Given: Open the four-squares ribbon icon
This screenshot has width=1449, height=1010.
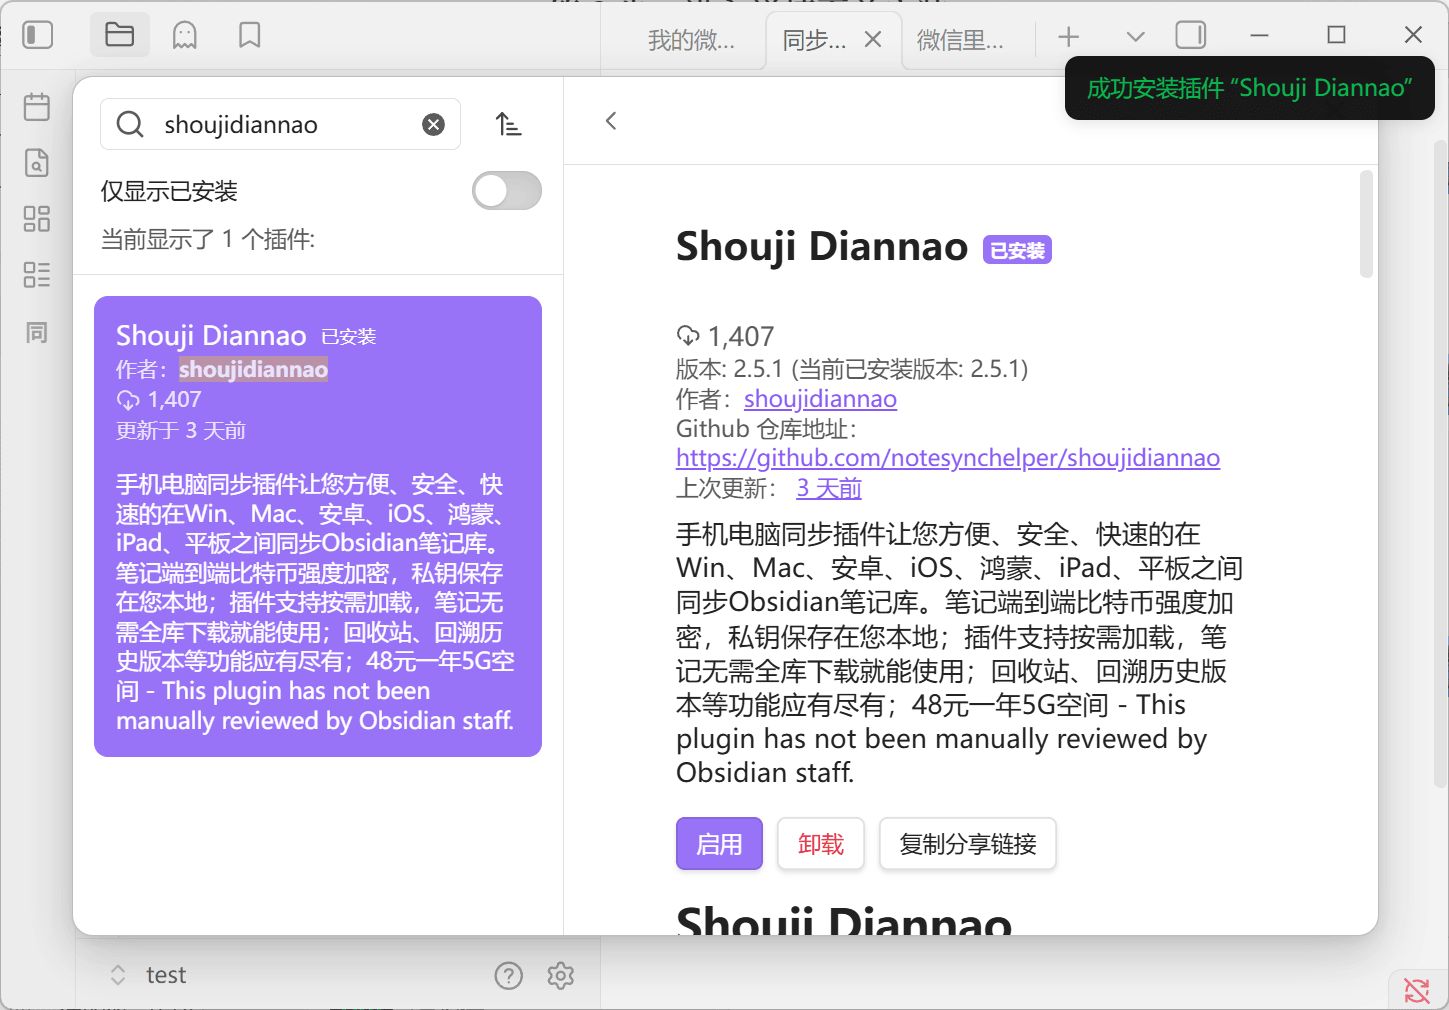Looking at the screenshot, I should (x=37, y=219).
